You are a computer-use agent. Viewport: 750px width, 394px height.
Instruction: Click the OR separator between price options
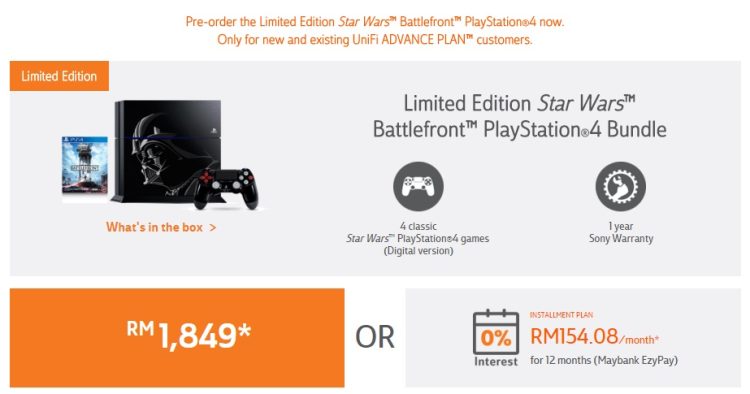tap(375, 337)
